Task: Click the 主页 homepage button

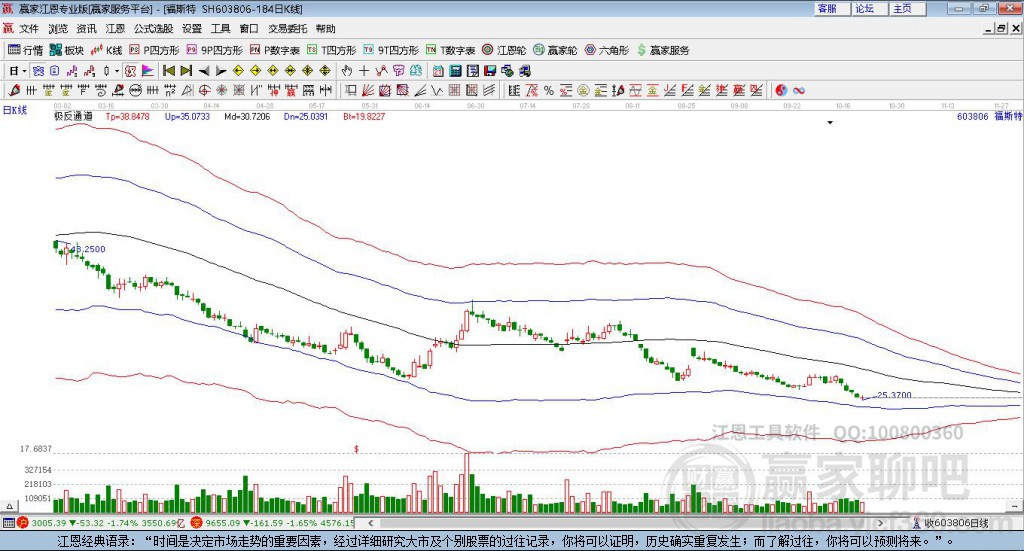Action: 907,8
